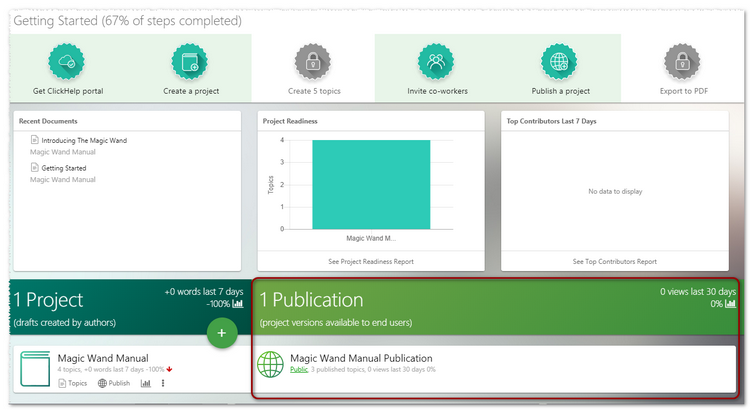
Task: Click the chart icon in 1 Publication header
Action: pyautogui.click(x=730, y=304)
